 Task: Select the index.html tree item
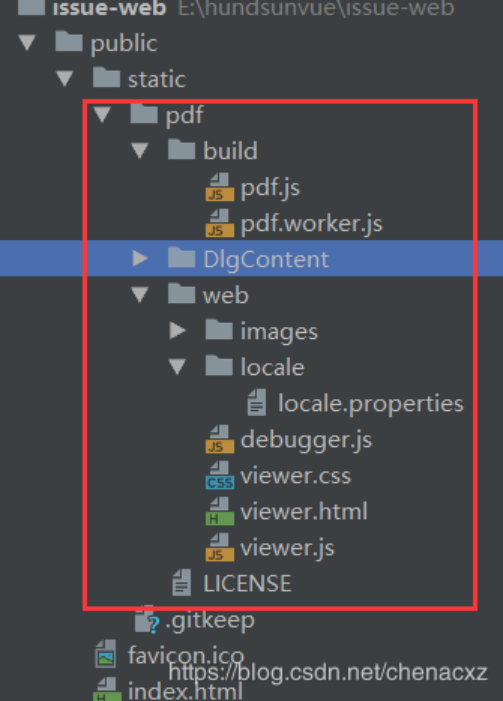click(168, 689)
